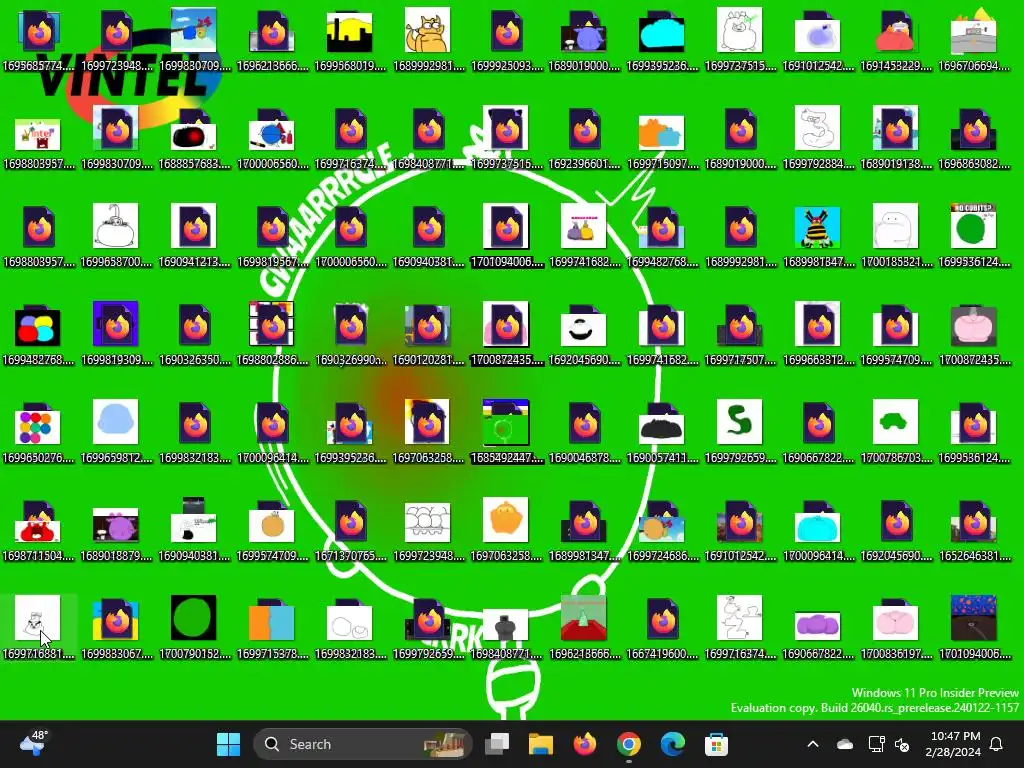The height and width of the screenshot is (768, 1024).
Task: Select the 1699663312 desktop file
Action: (x=818, y=332)
